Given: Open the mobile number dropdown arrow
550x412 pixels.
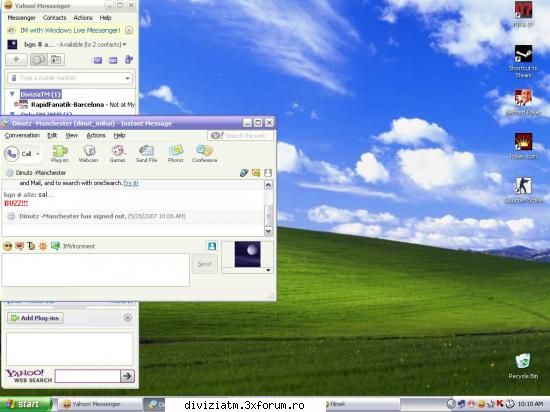Looking at the screenshot, I should click(127, 78).
